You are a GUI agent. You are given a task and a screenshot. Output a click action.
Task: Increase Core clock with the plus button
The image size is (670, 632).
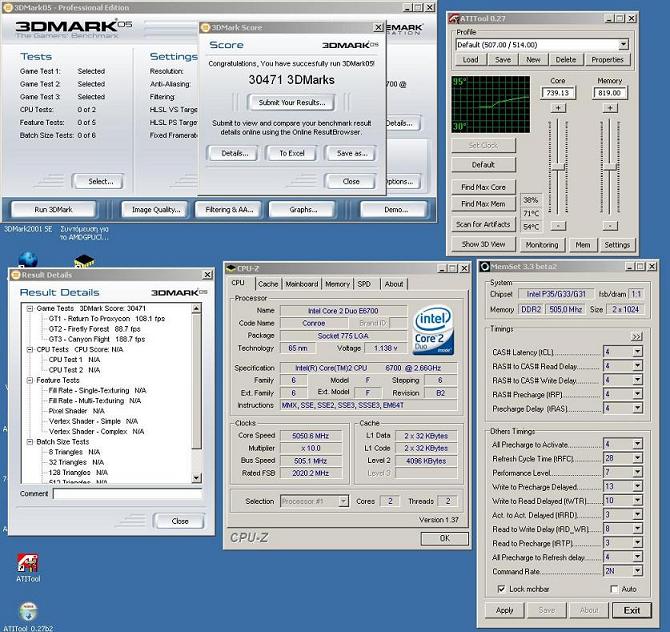point(558,108)
